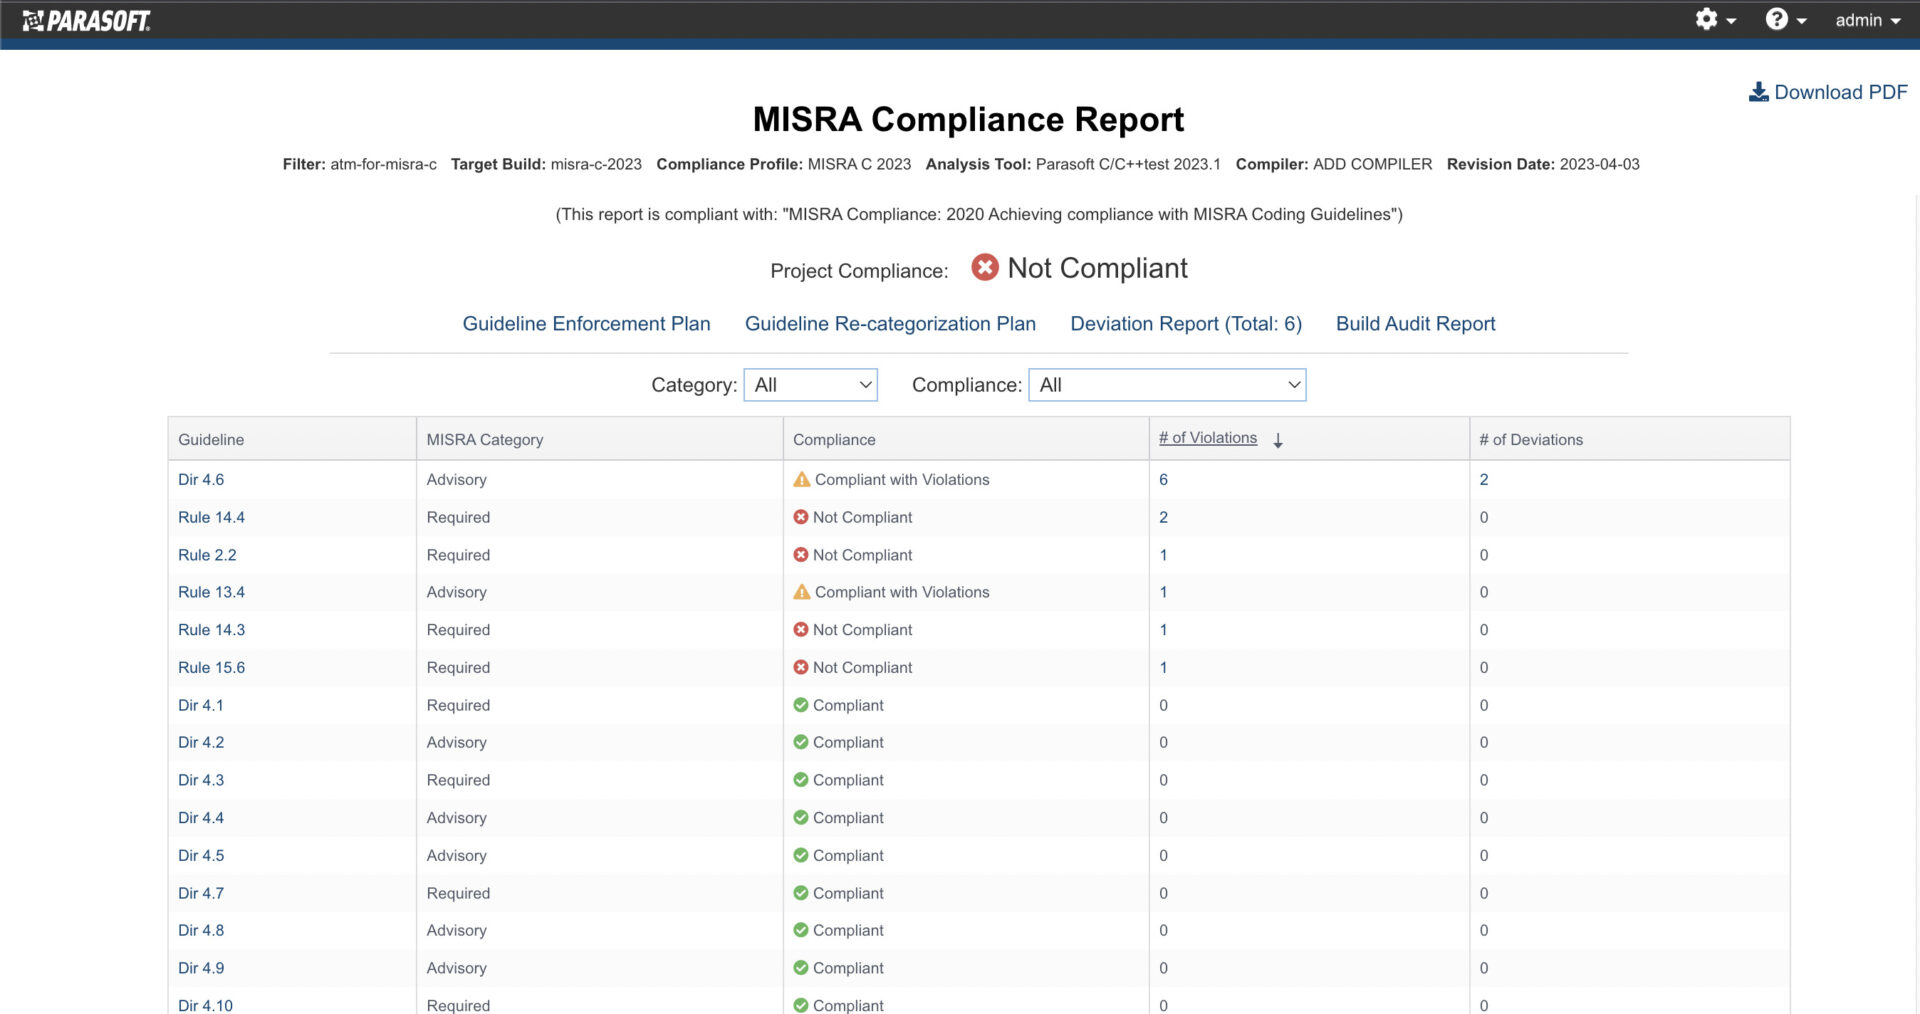Image resolution: width=1920 pixels, height=1014 pixels.
Task: Sort by # of Violations column header
Action: (x=1208, y=438)
